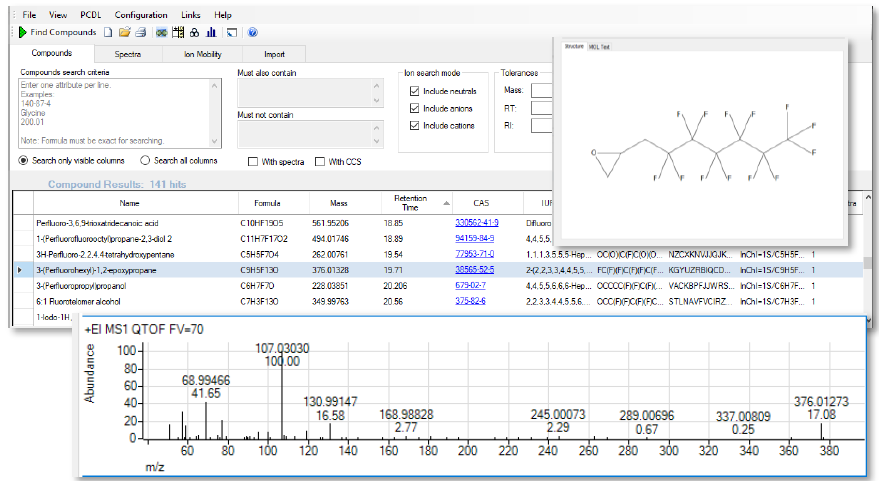The image size is (879, 481).
Task: Select the Structure tab in structure panel
Action: (x=573, y=47)
